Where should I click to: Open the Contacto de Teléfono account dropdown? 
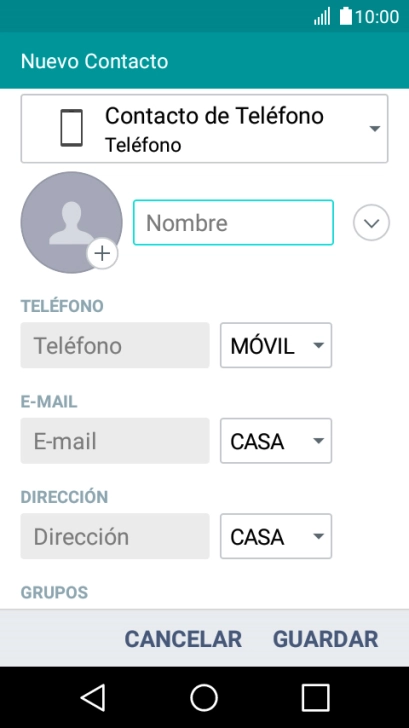204,129
